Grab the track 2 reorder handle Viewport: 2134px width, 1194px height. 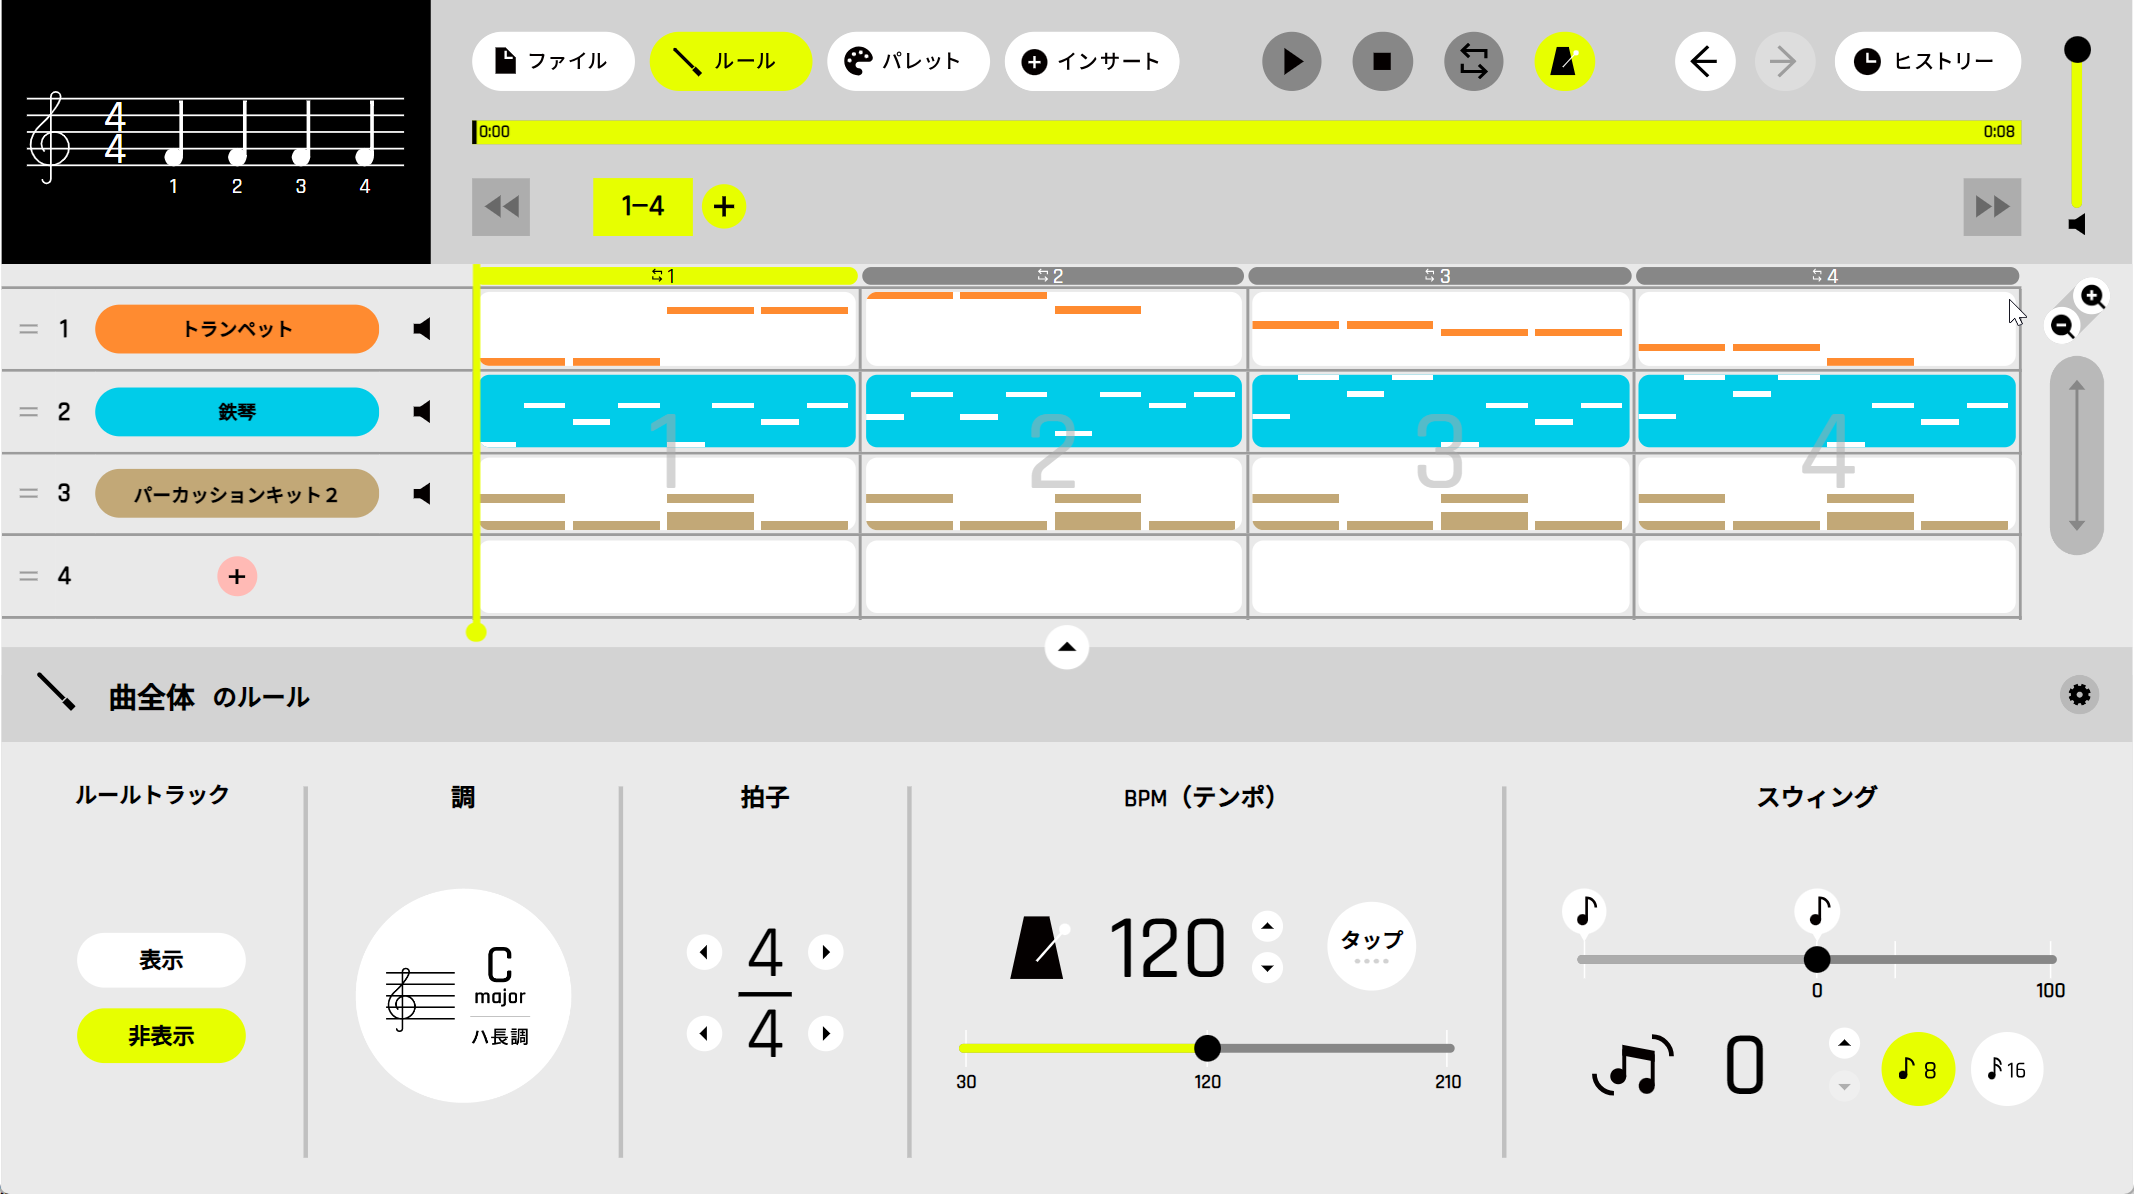click(x=29, y=412)
